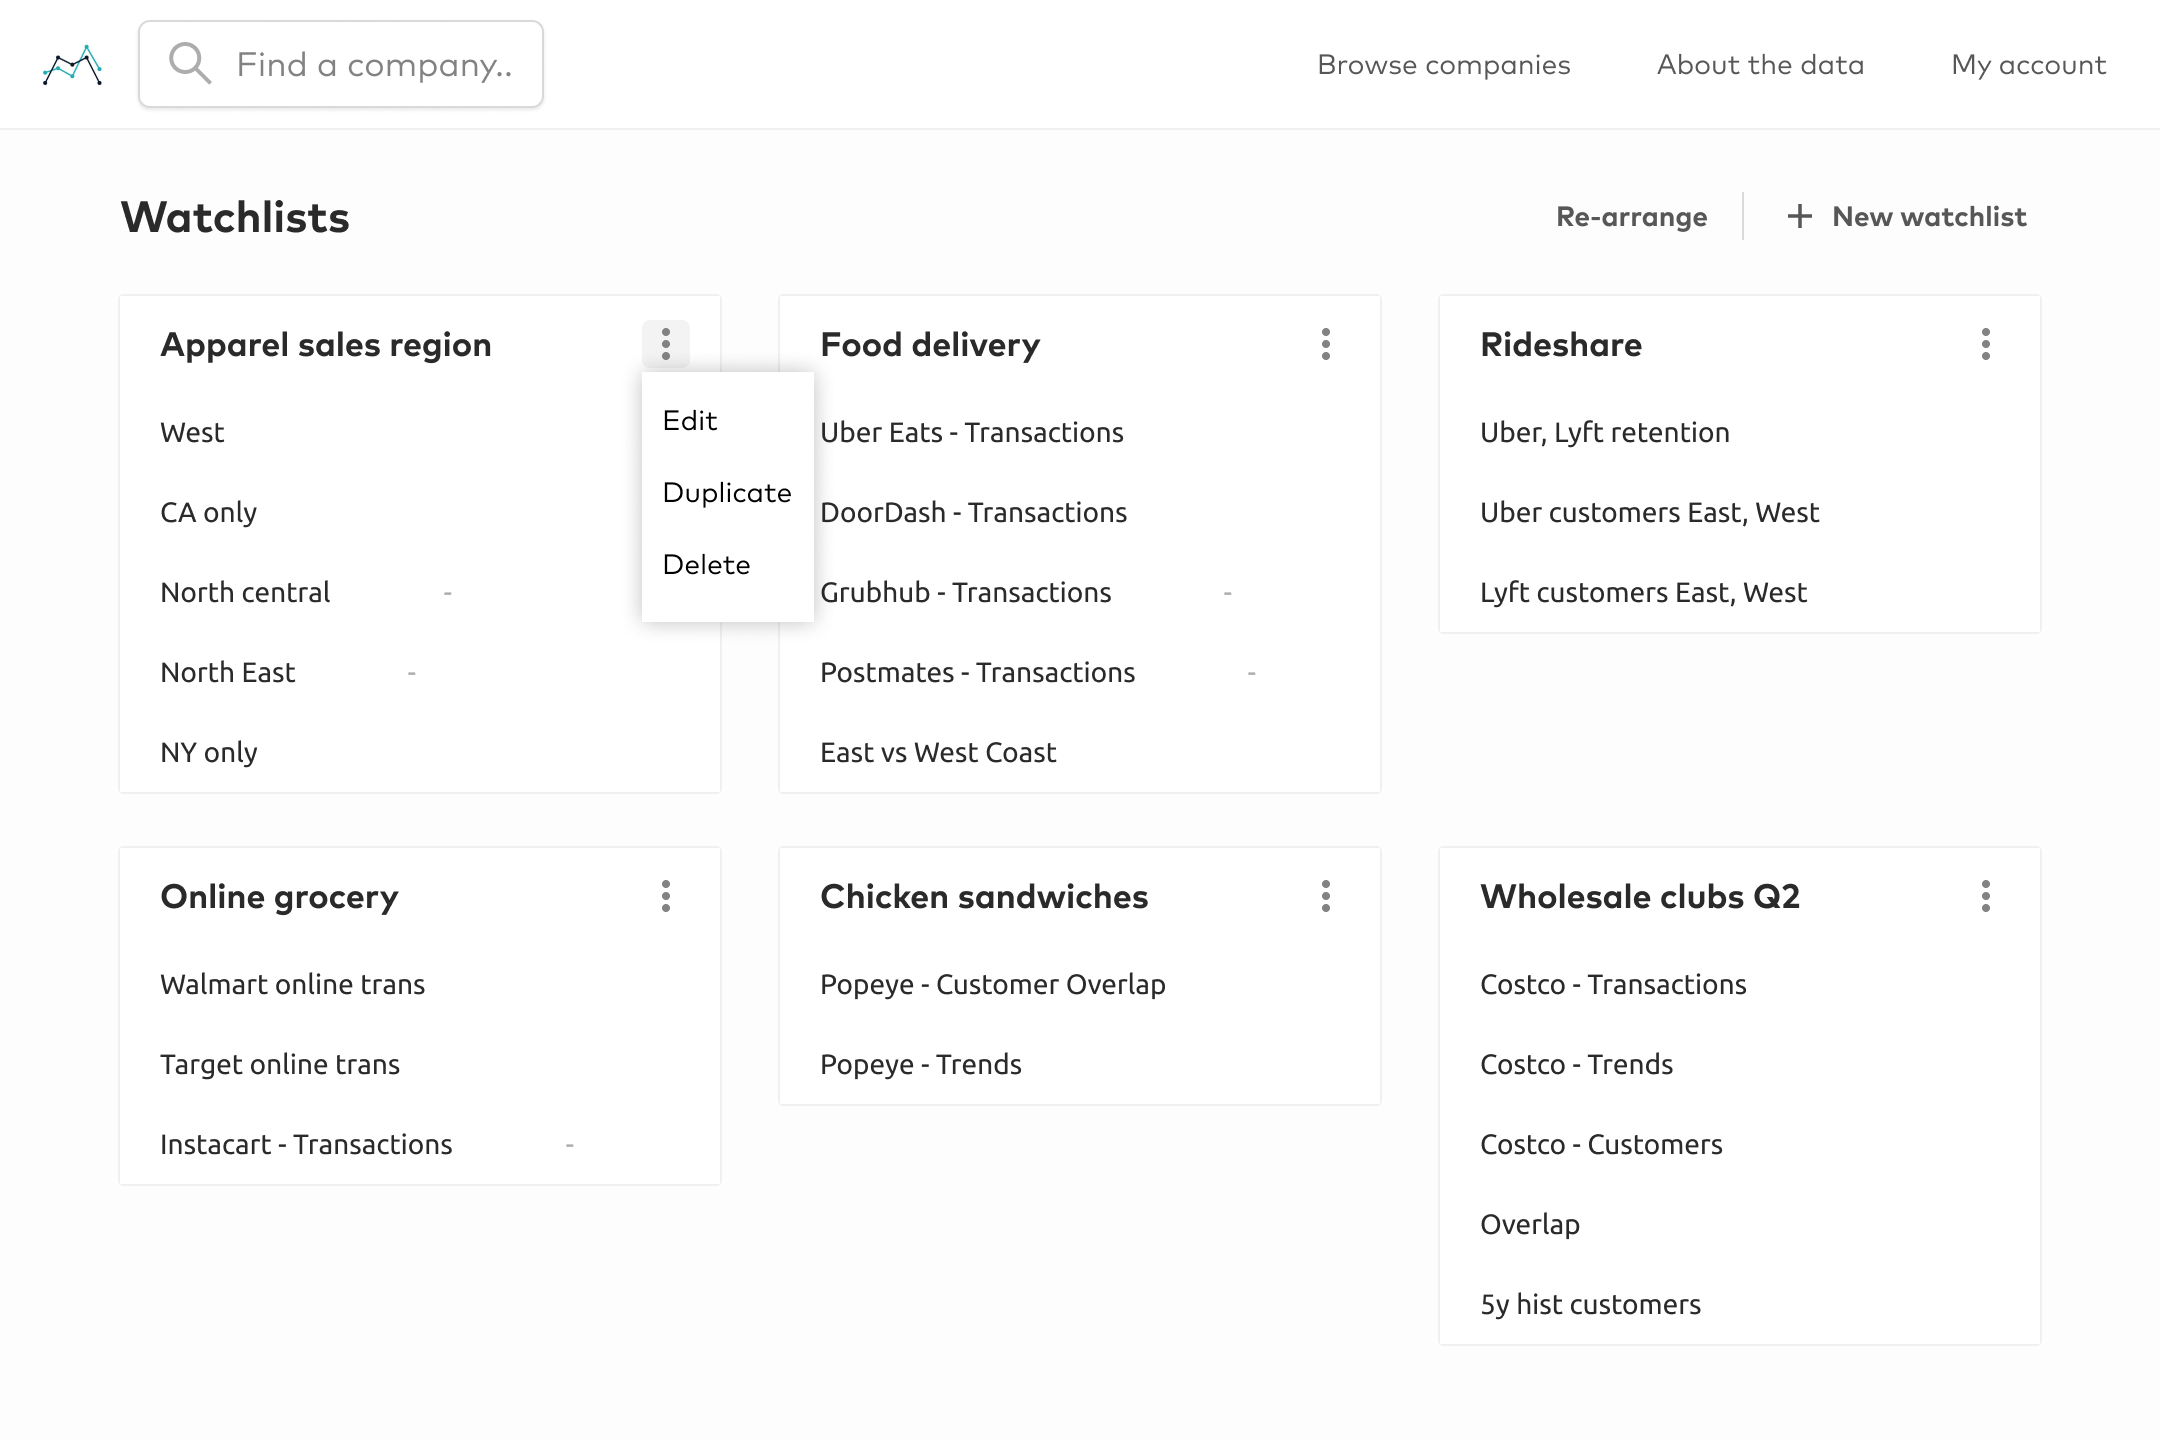Open Online grocery three-dot options menu
Viewport: 2160px width, 1440px height.
(666, 896)
